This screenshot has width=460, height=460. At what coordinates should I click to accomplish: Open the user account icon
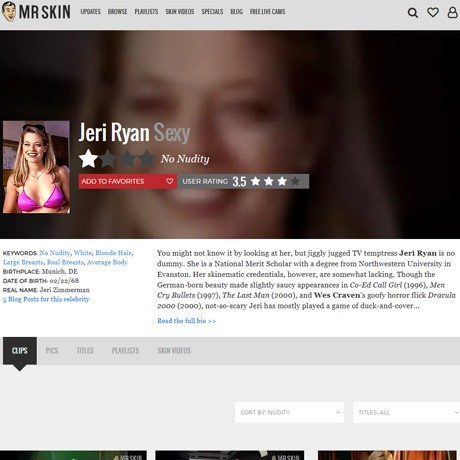coord(452,12)
